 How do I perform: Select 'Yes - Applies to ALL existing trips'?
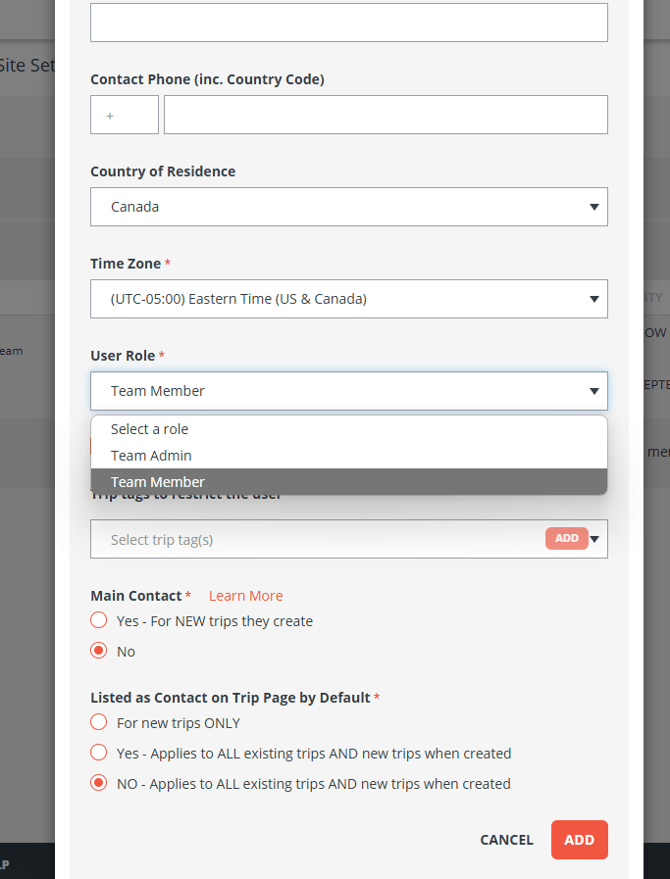tap(99, 753)
